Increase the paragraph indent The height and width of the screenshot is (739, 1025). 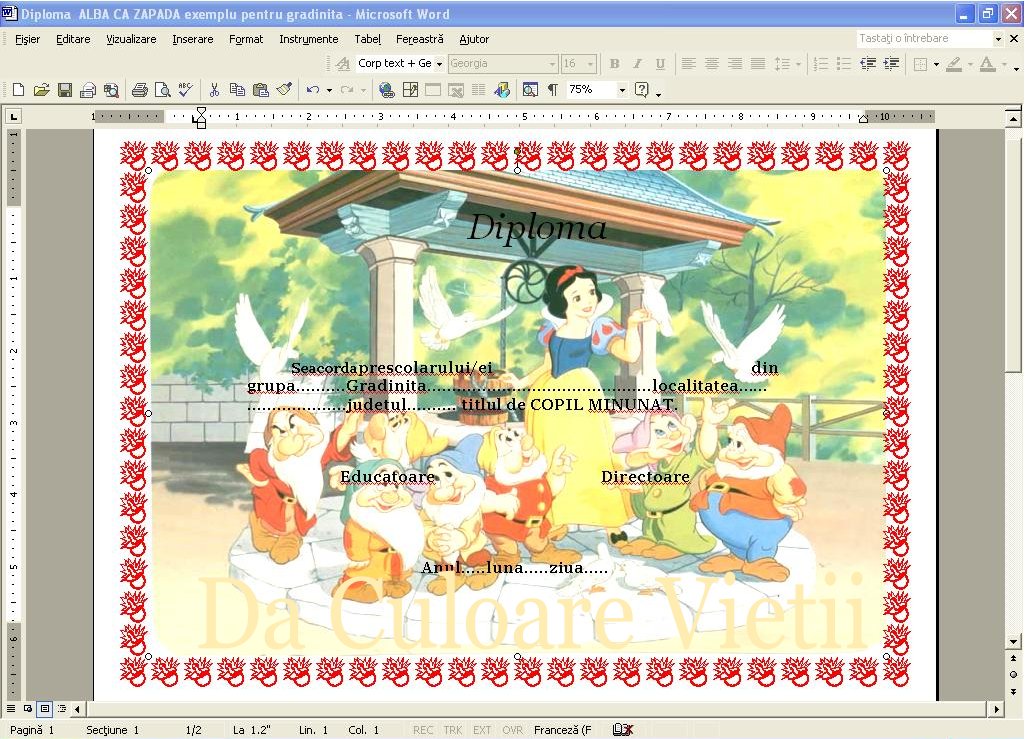tap(891, 63)
